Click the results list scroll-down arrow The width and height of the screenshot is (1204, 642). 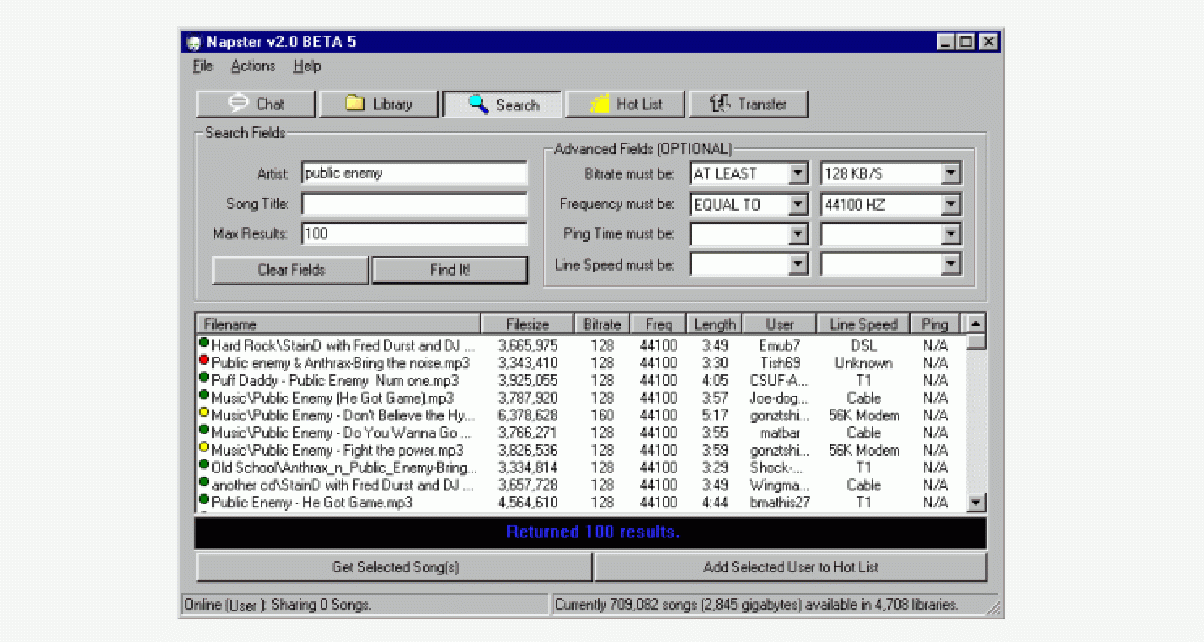click(977, 503)
